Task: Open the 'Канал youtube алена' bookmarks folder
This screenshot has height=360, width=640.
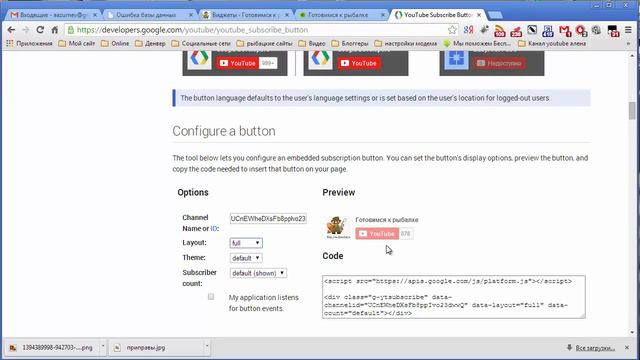Action: click(552, 43)
